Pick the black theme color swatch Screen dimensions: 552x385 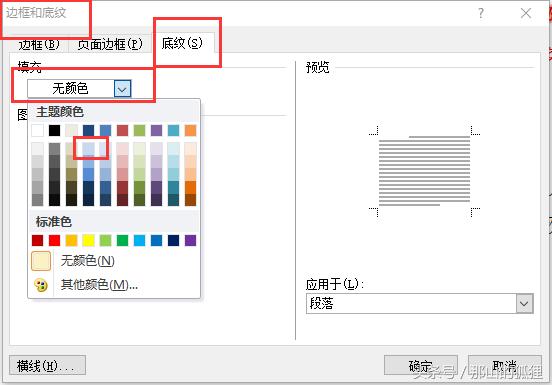click(54, 130)
